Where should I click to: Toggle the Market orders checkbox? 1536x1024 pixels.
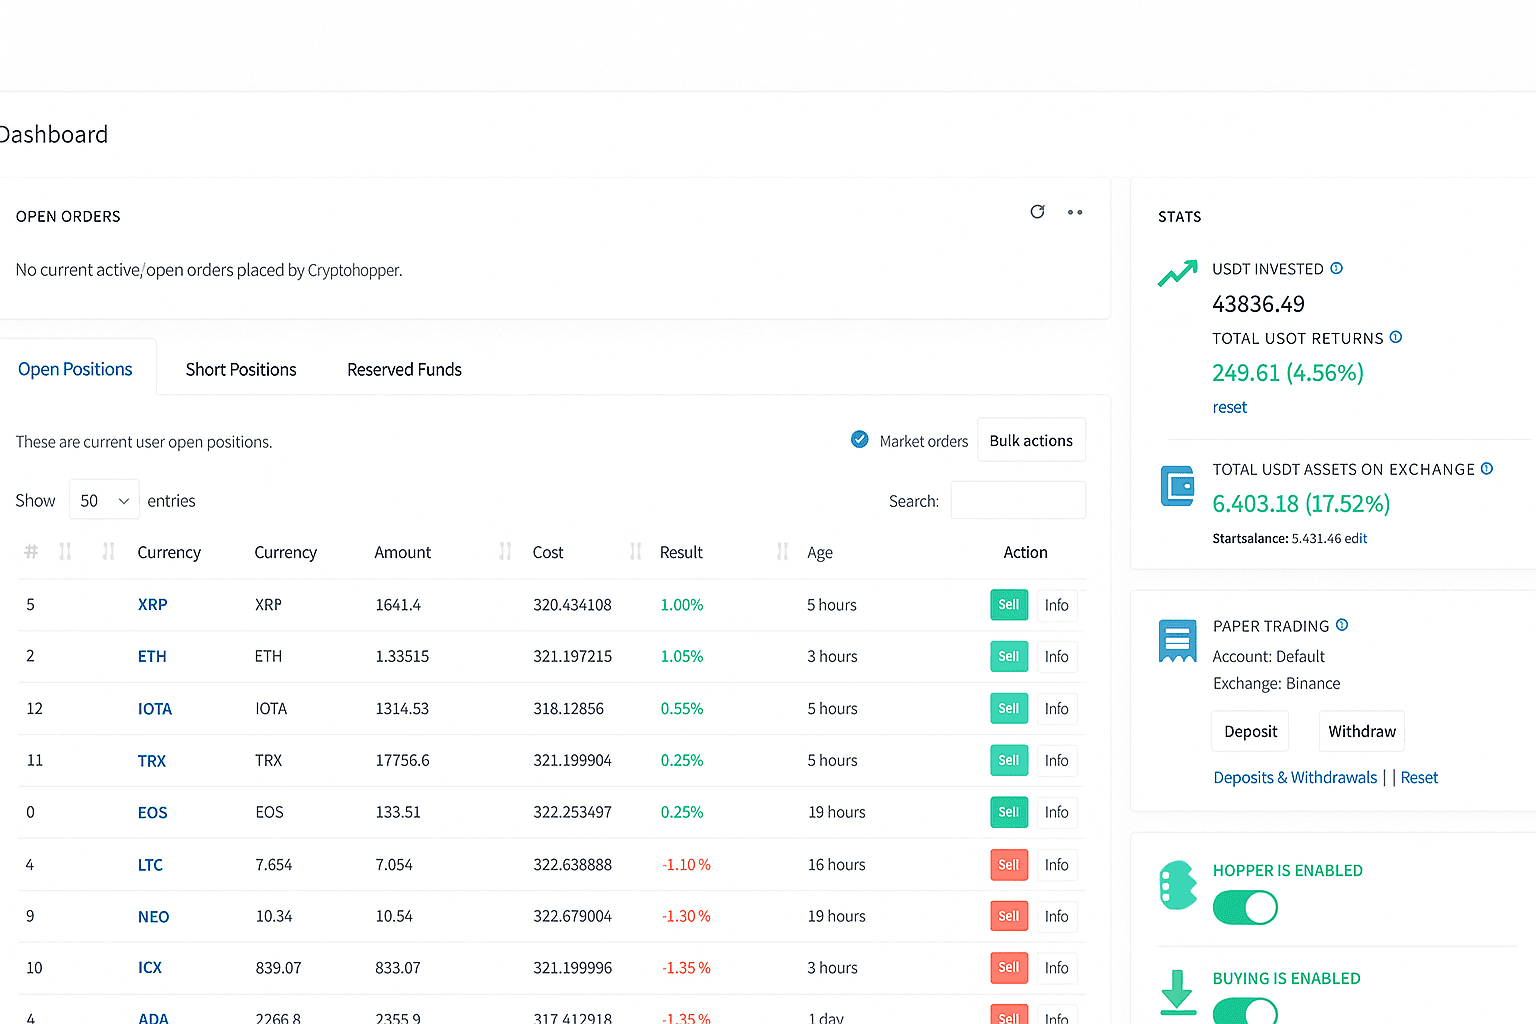[859, 439]
